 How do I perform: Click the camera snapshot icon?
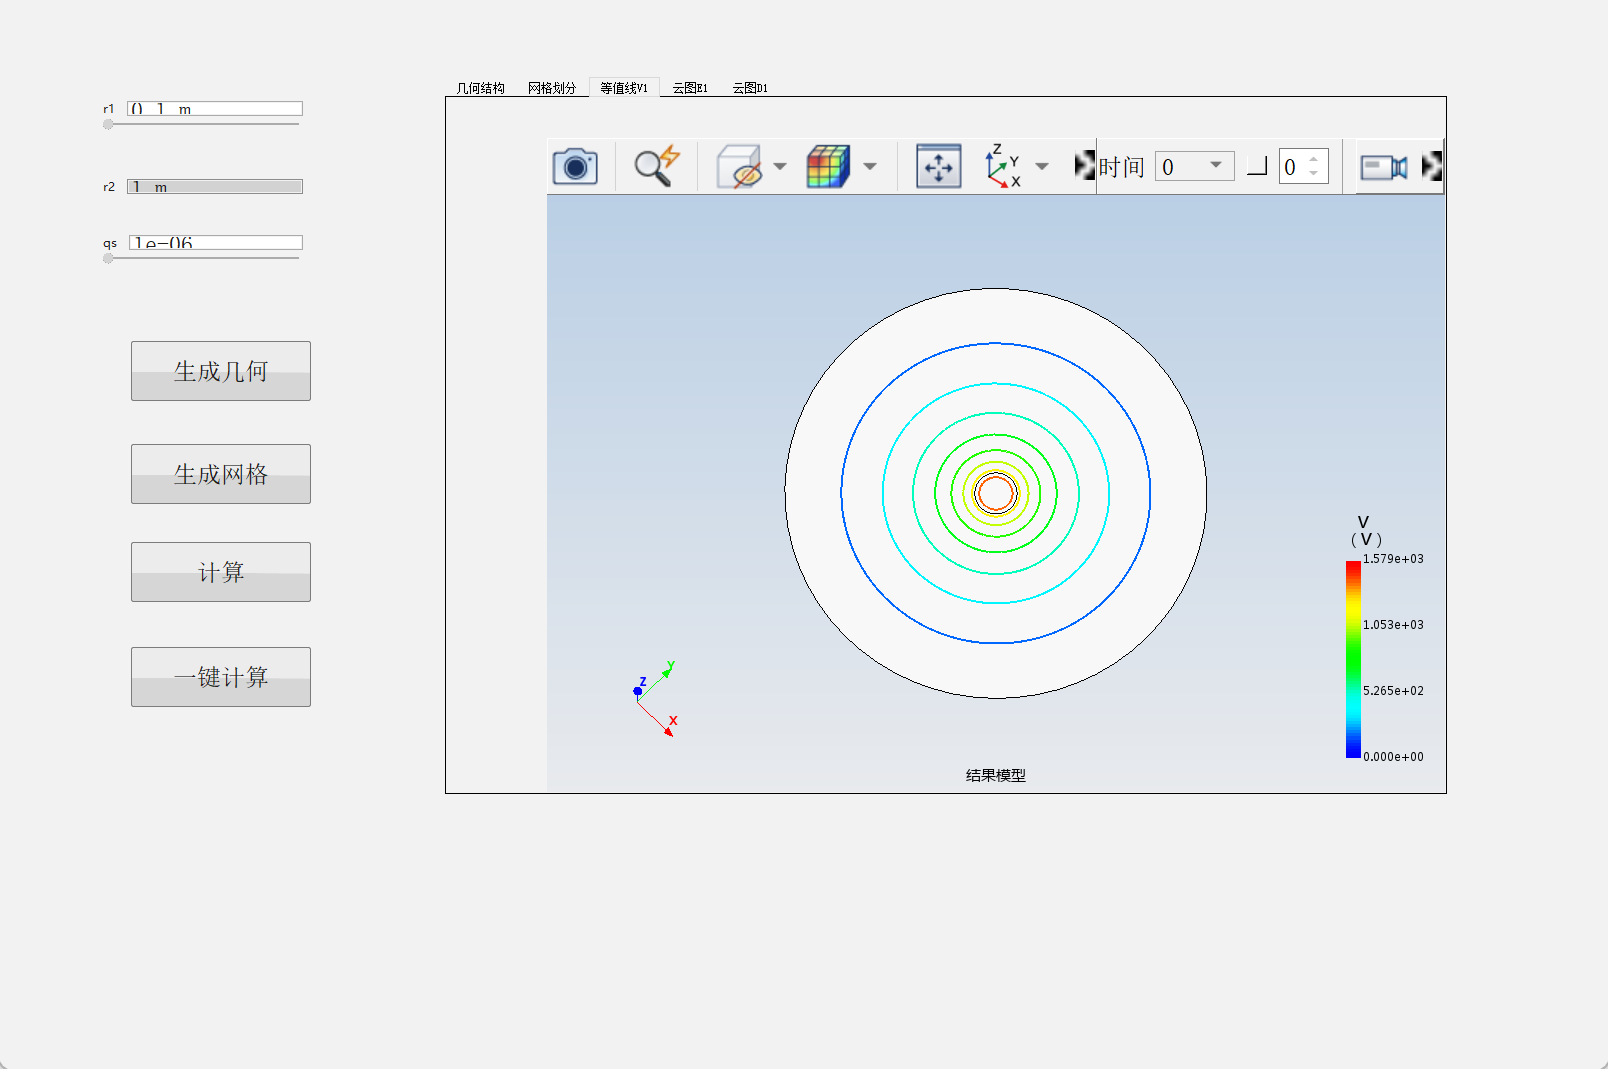click(575, 166)
